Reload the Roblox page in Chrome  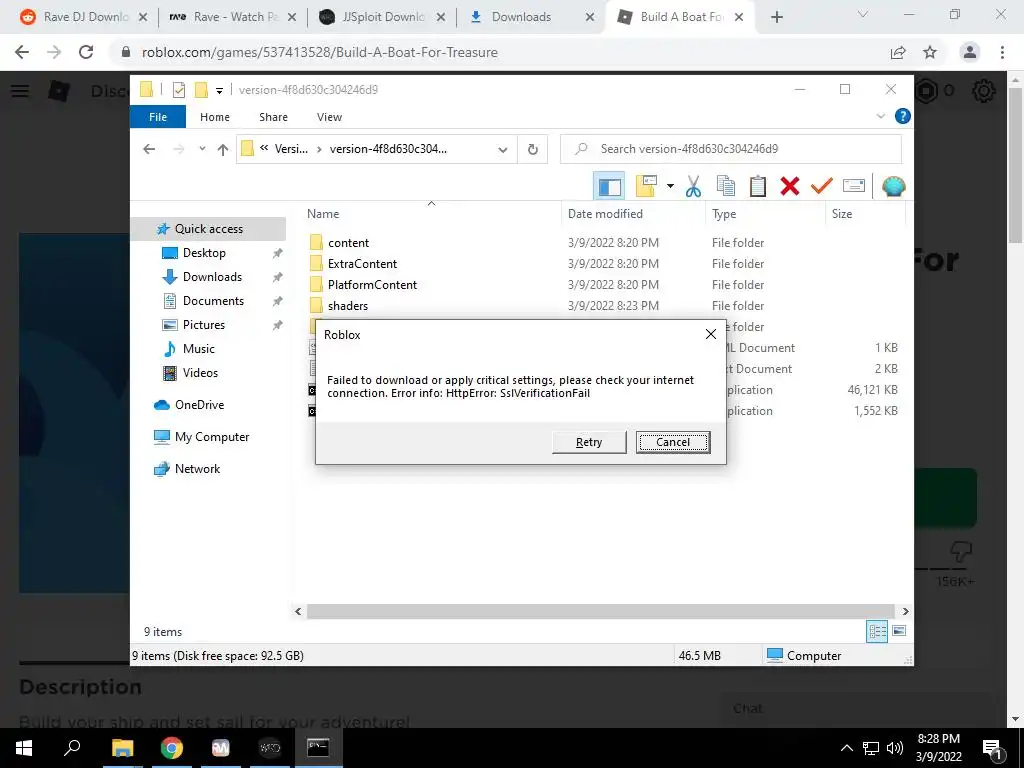tap(86, 52)
